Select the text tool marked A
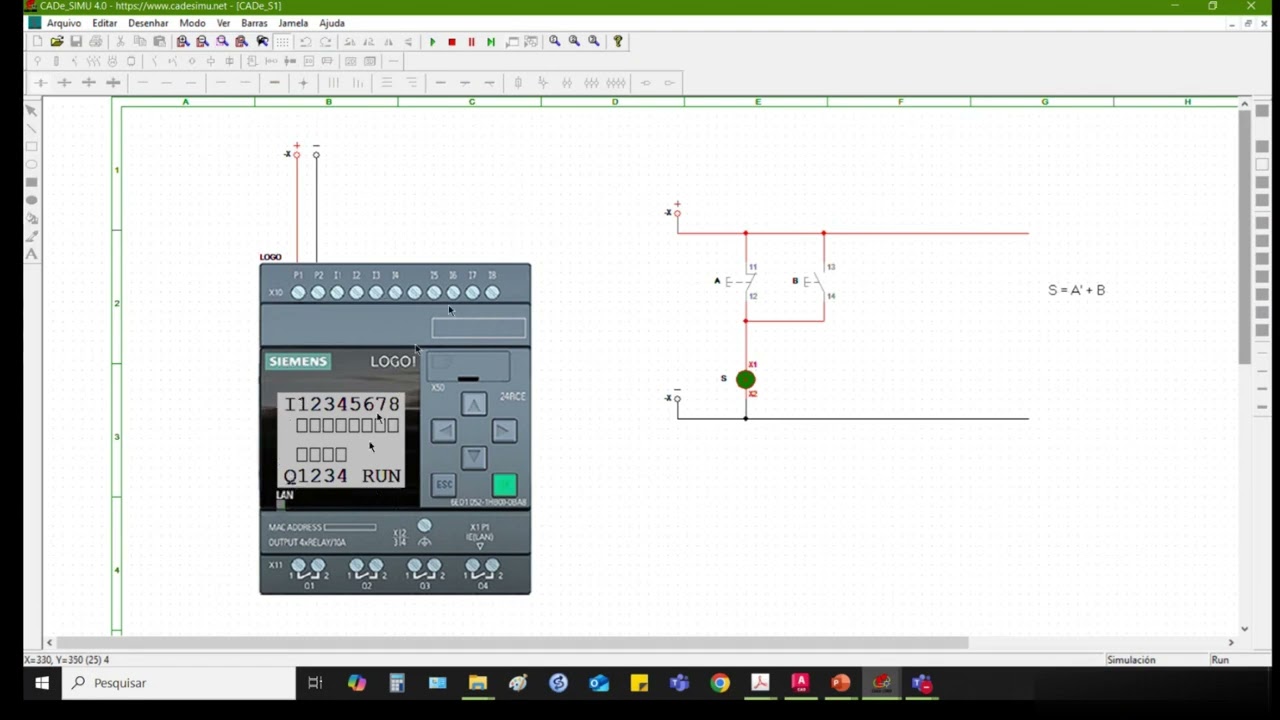The height and width of the screenshot is (720, 1280). pyautogui.click(x=31, y=254)
